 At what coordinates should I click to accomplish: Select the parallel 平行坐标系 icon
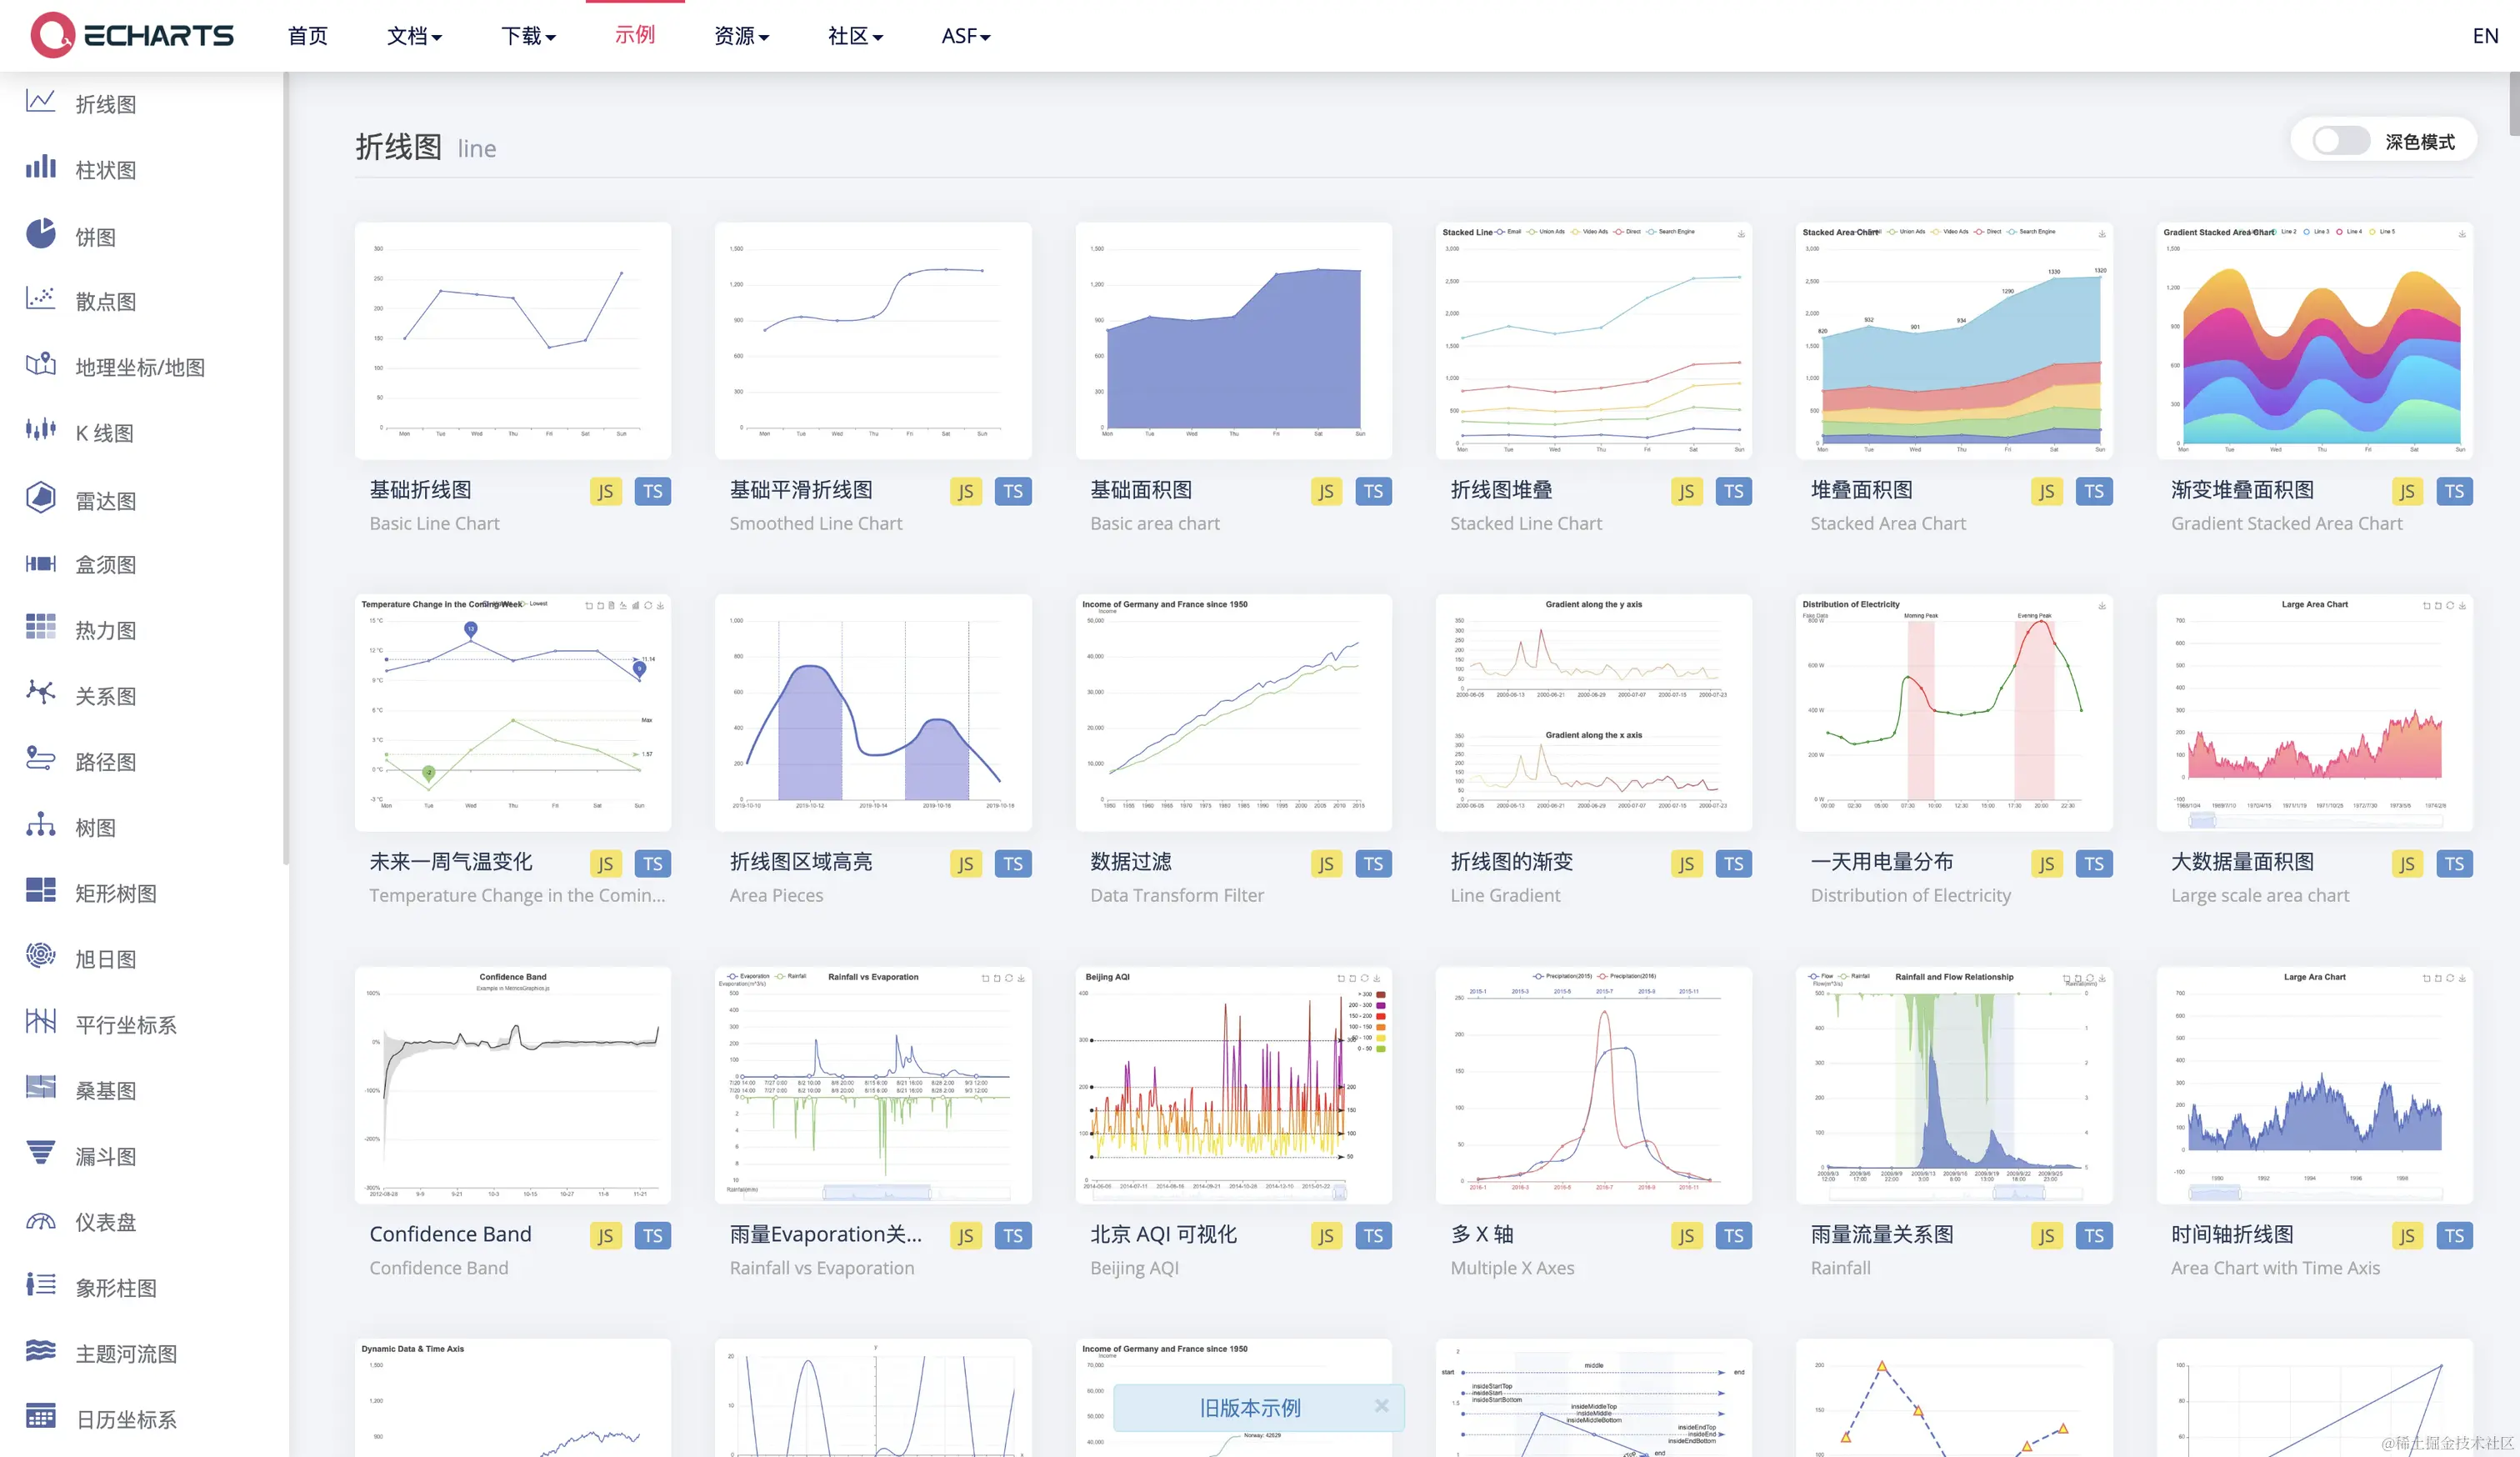click(40, 1021)
